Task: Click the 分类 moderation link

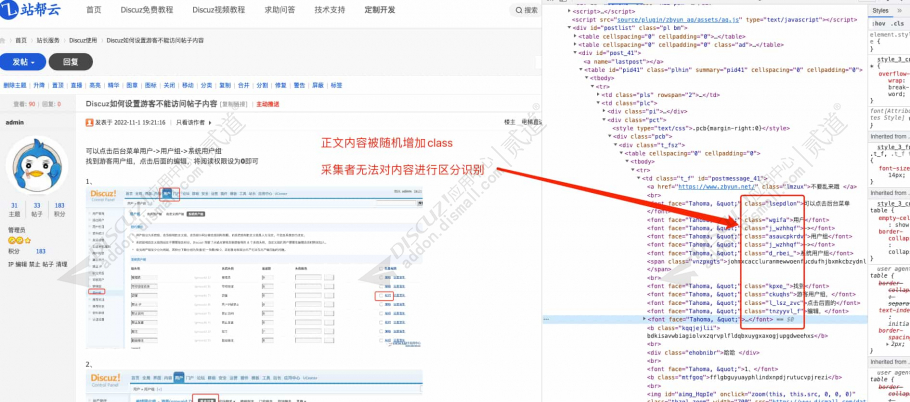Action: [x=206, y=85]
